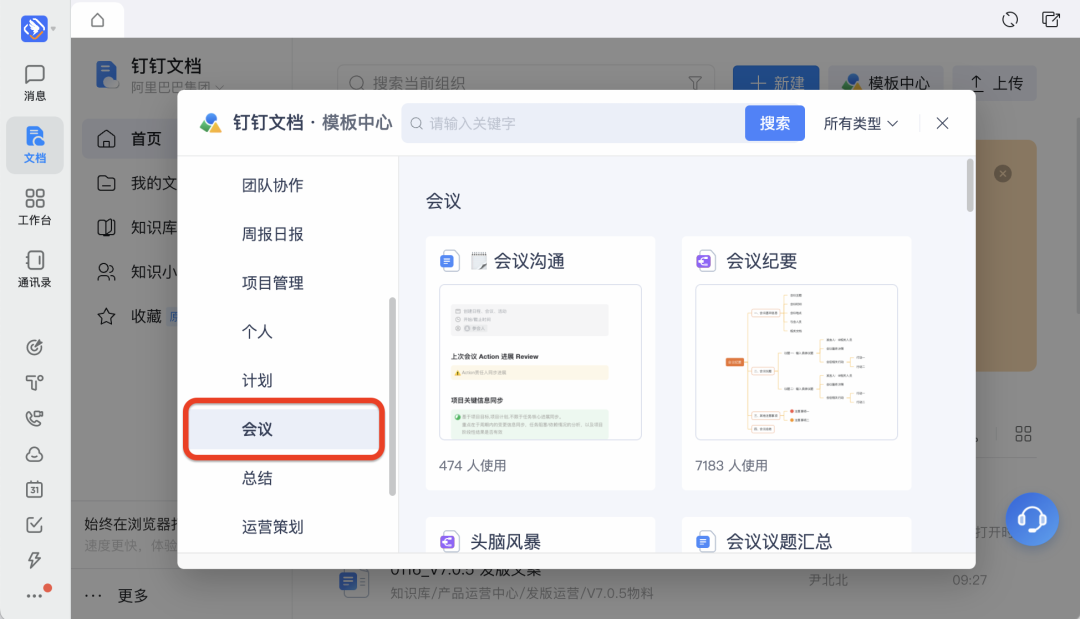Expand the 阿里巴巴集团 organization switcher
Screen dimensions: 1080x619
click(x=178, y=88)
